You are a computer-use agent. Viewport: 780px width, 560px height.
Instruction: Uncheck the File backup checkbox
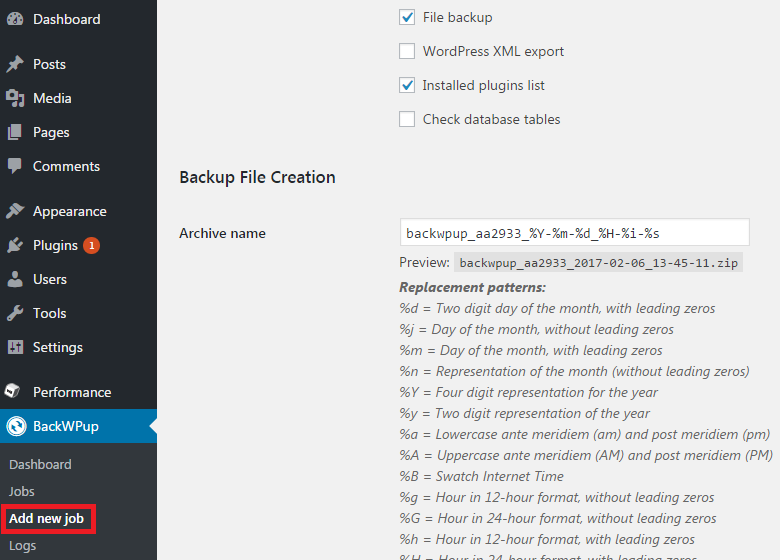[x=407, y=17]
